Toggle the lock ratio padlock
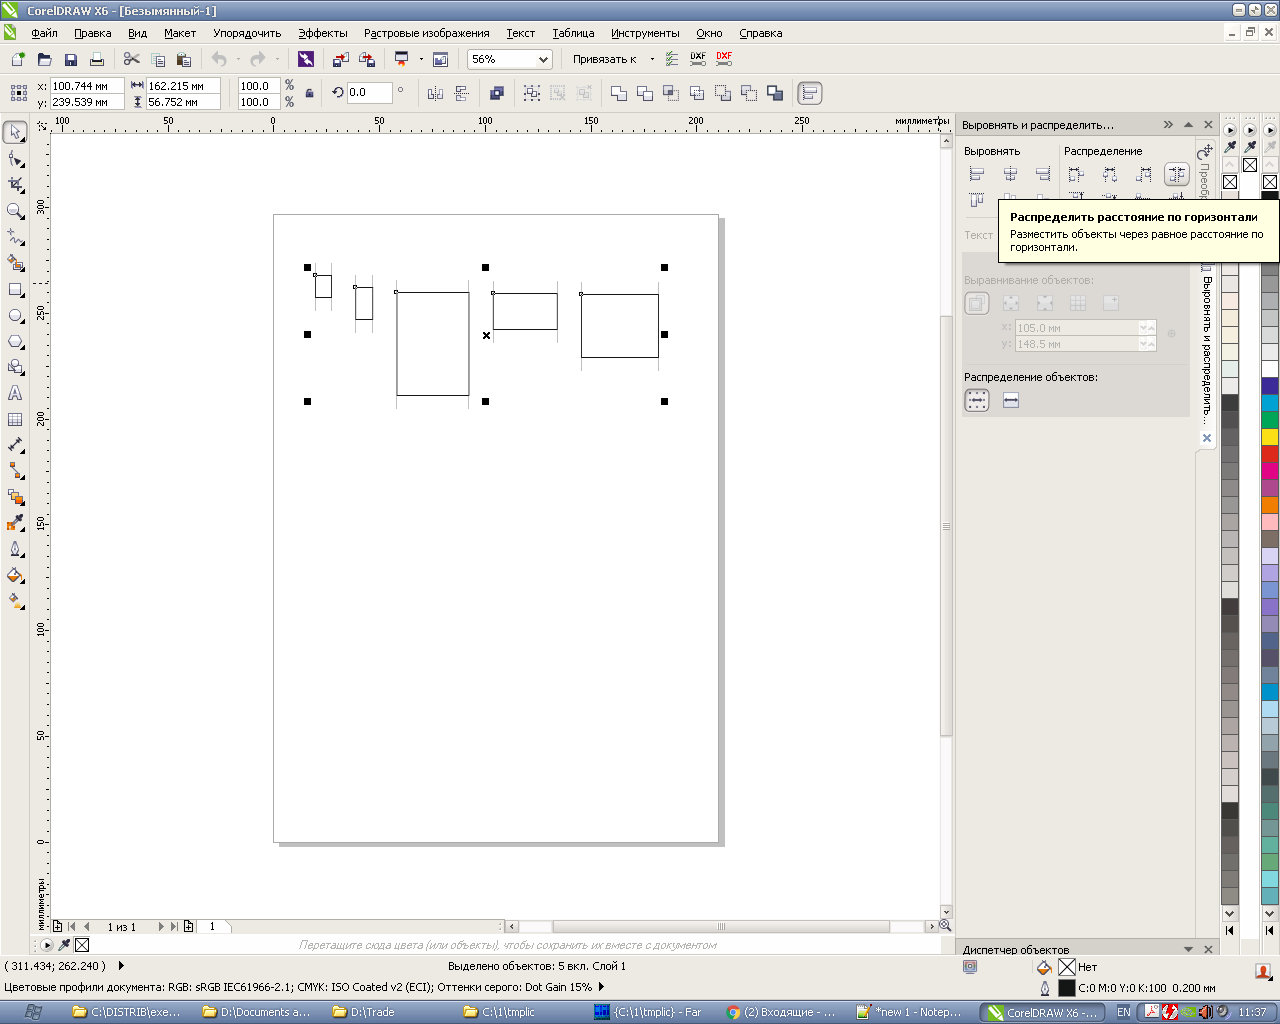 tap(310, 94)
